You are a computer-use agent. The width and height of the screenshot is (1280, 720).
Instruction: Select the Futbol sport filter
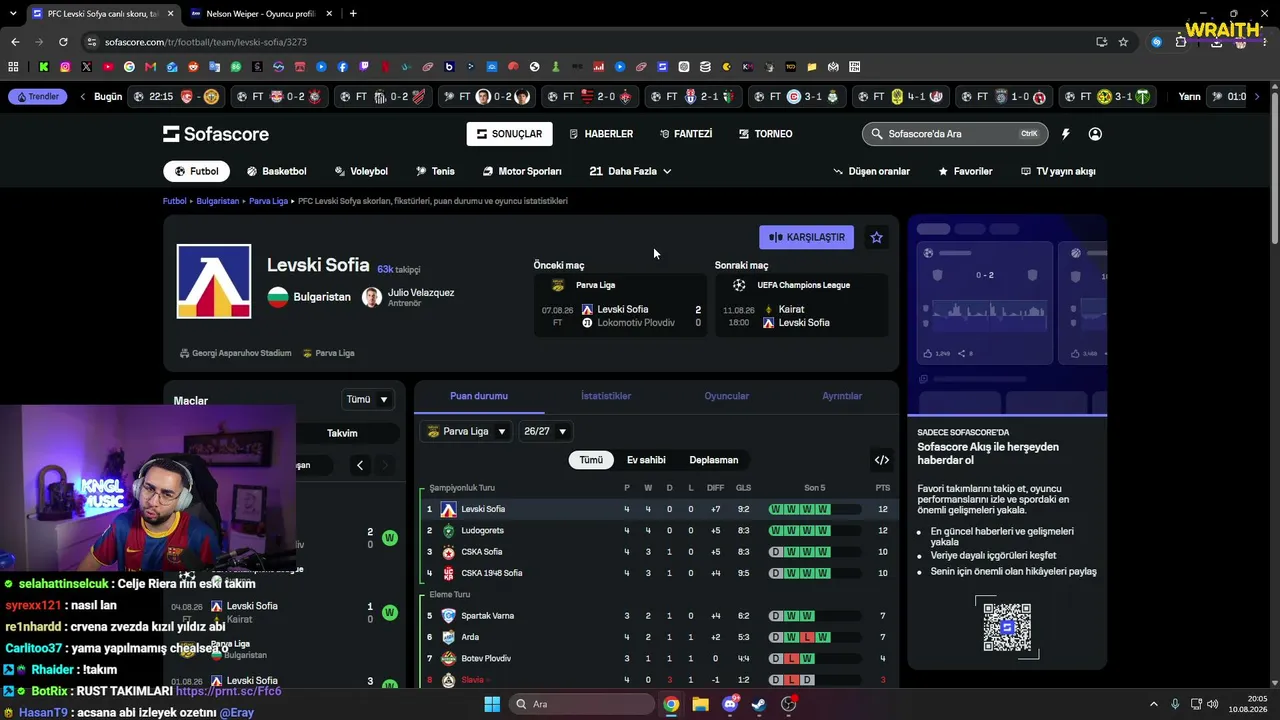click(x=196, y=171)
